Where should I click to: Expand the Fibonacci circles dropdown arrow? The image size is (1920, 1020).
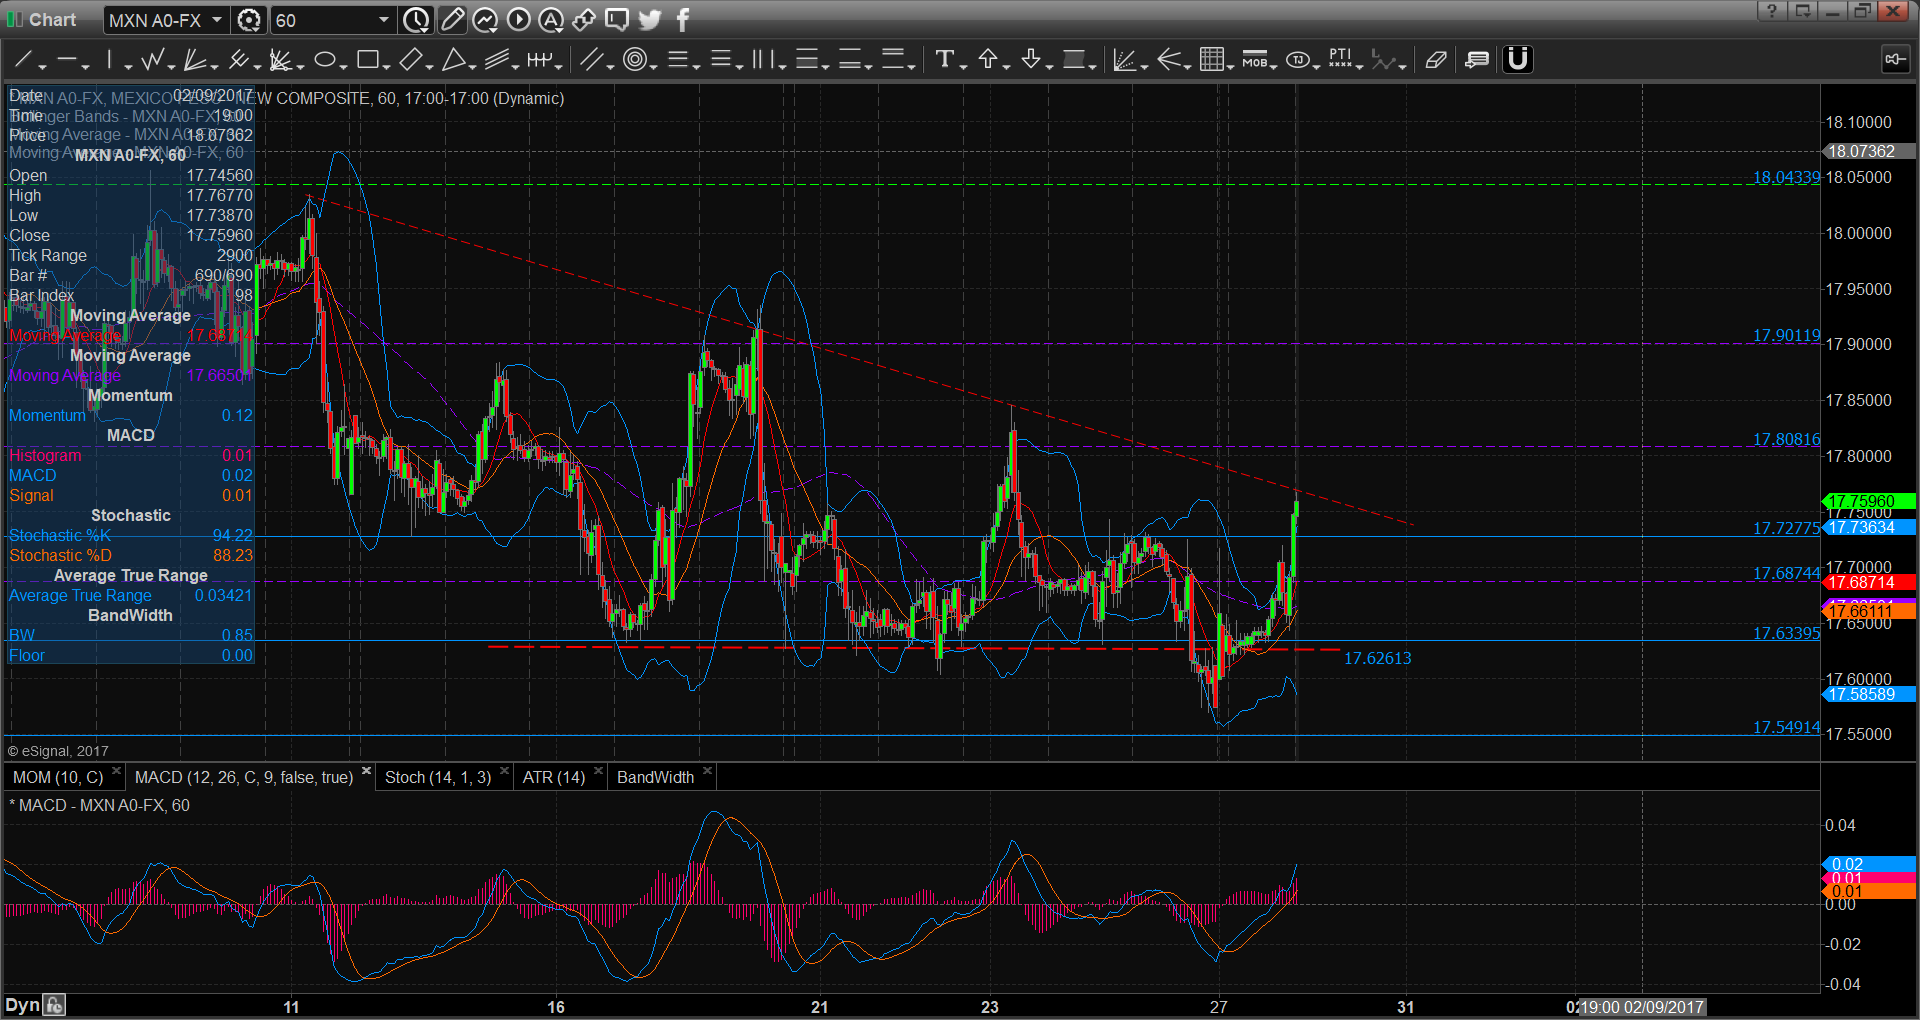coord(653,66)
